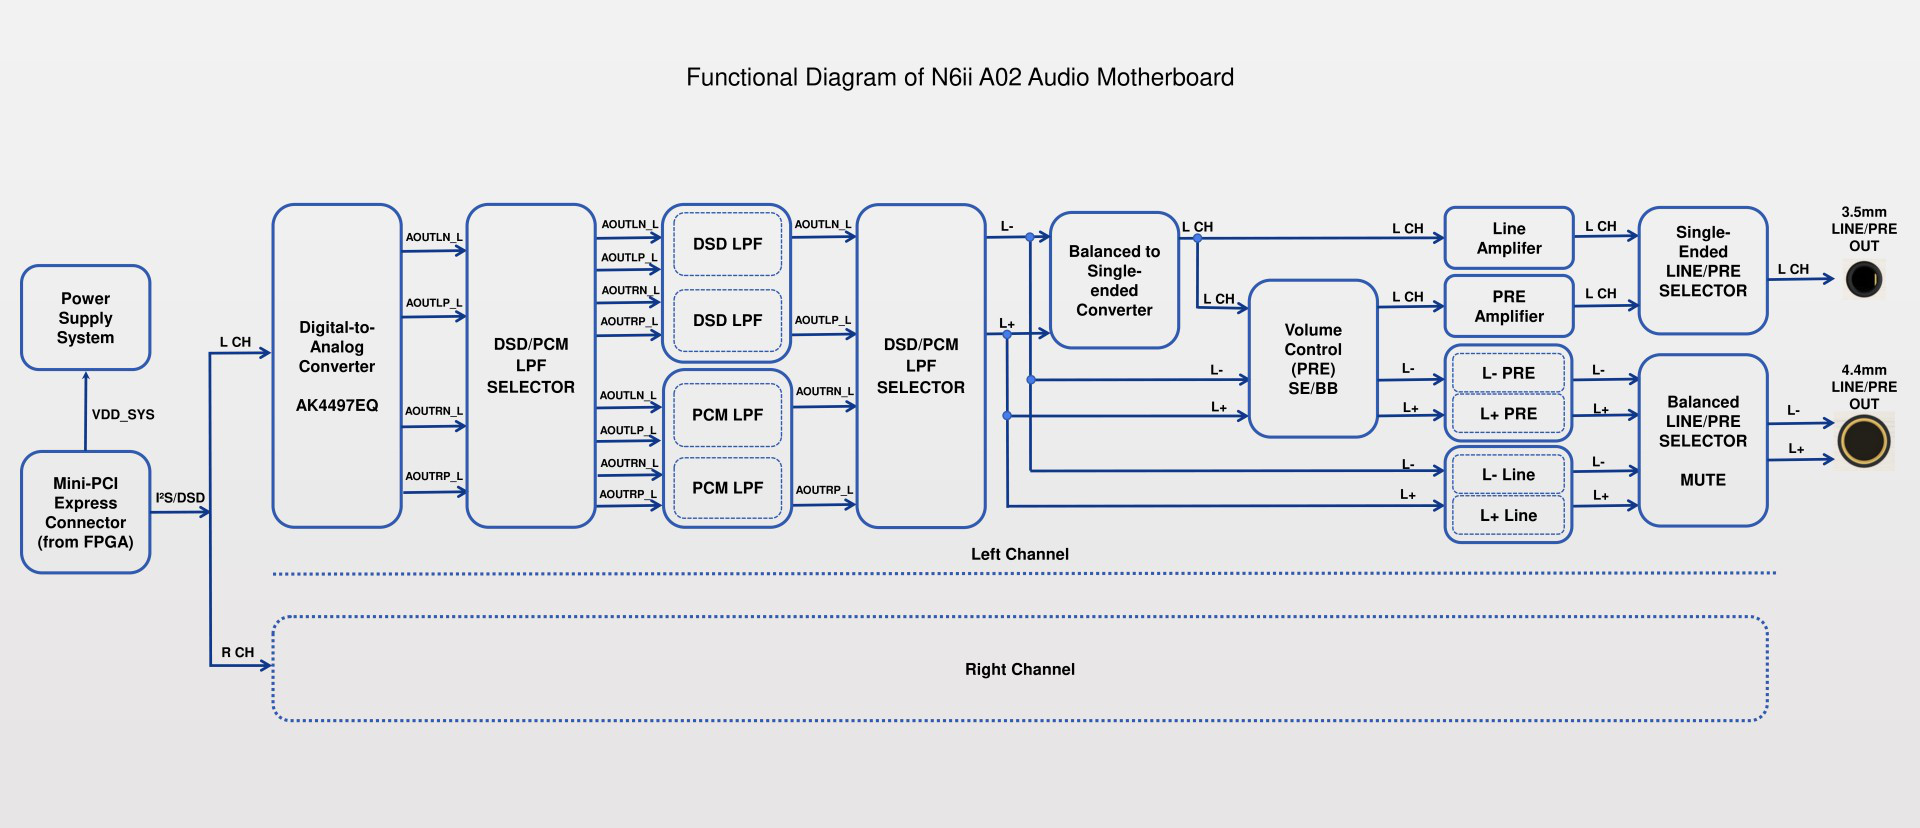Screen dimensions: 1920x828
Task: Click the Volume Control (PRE) SE/BB block
Action: click(1313, 359)
